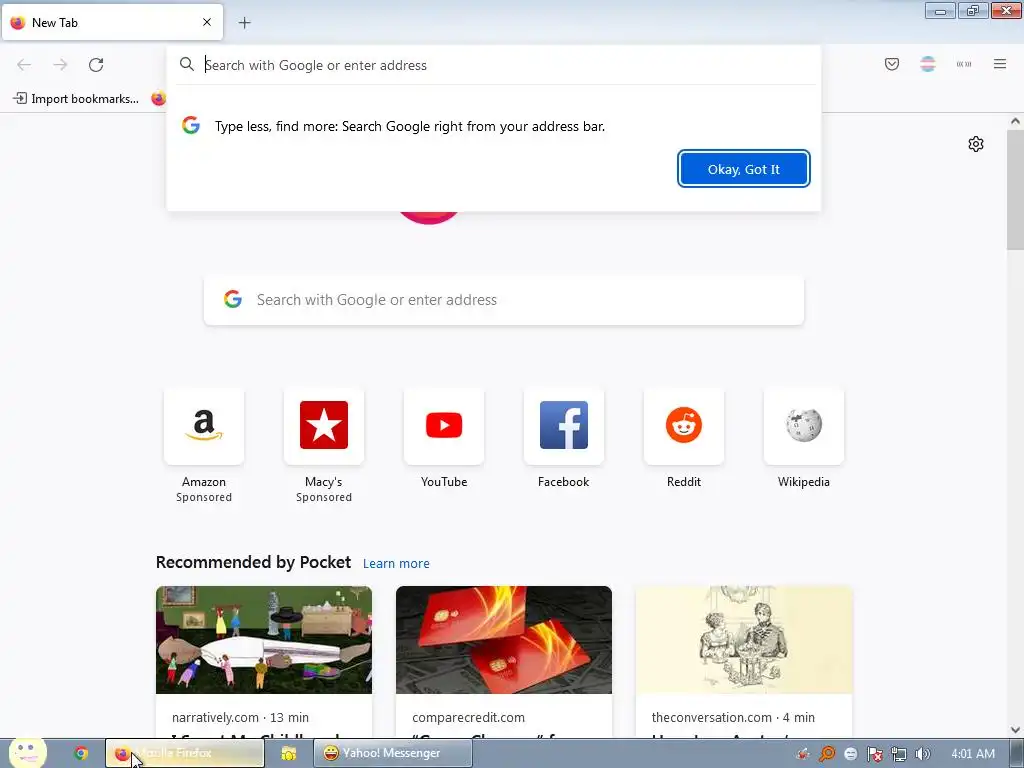Click the network tray icon

pyautogui.click(x=899, y=754)
